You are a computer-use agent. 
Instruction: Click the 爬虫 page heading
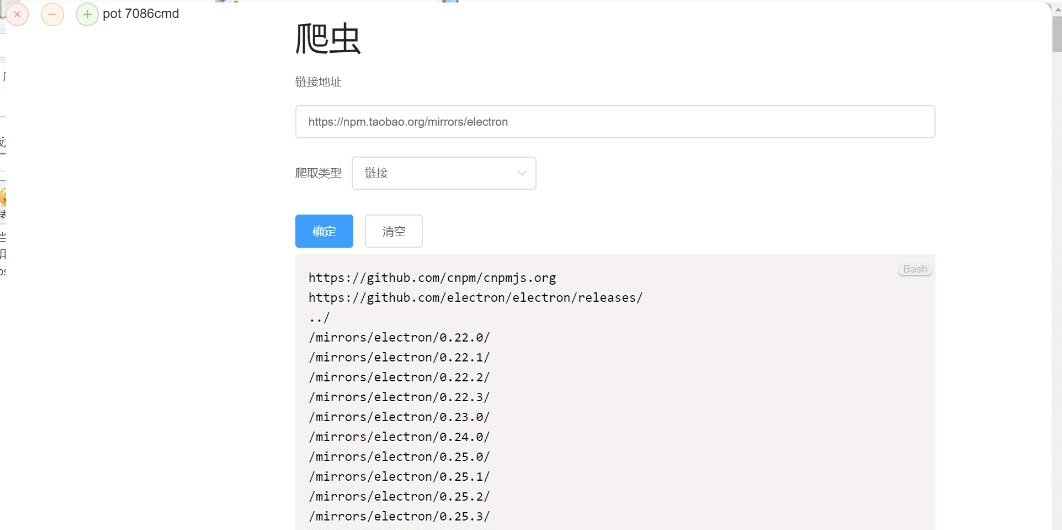click(x=328, y=39)
